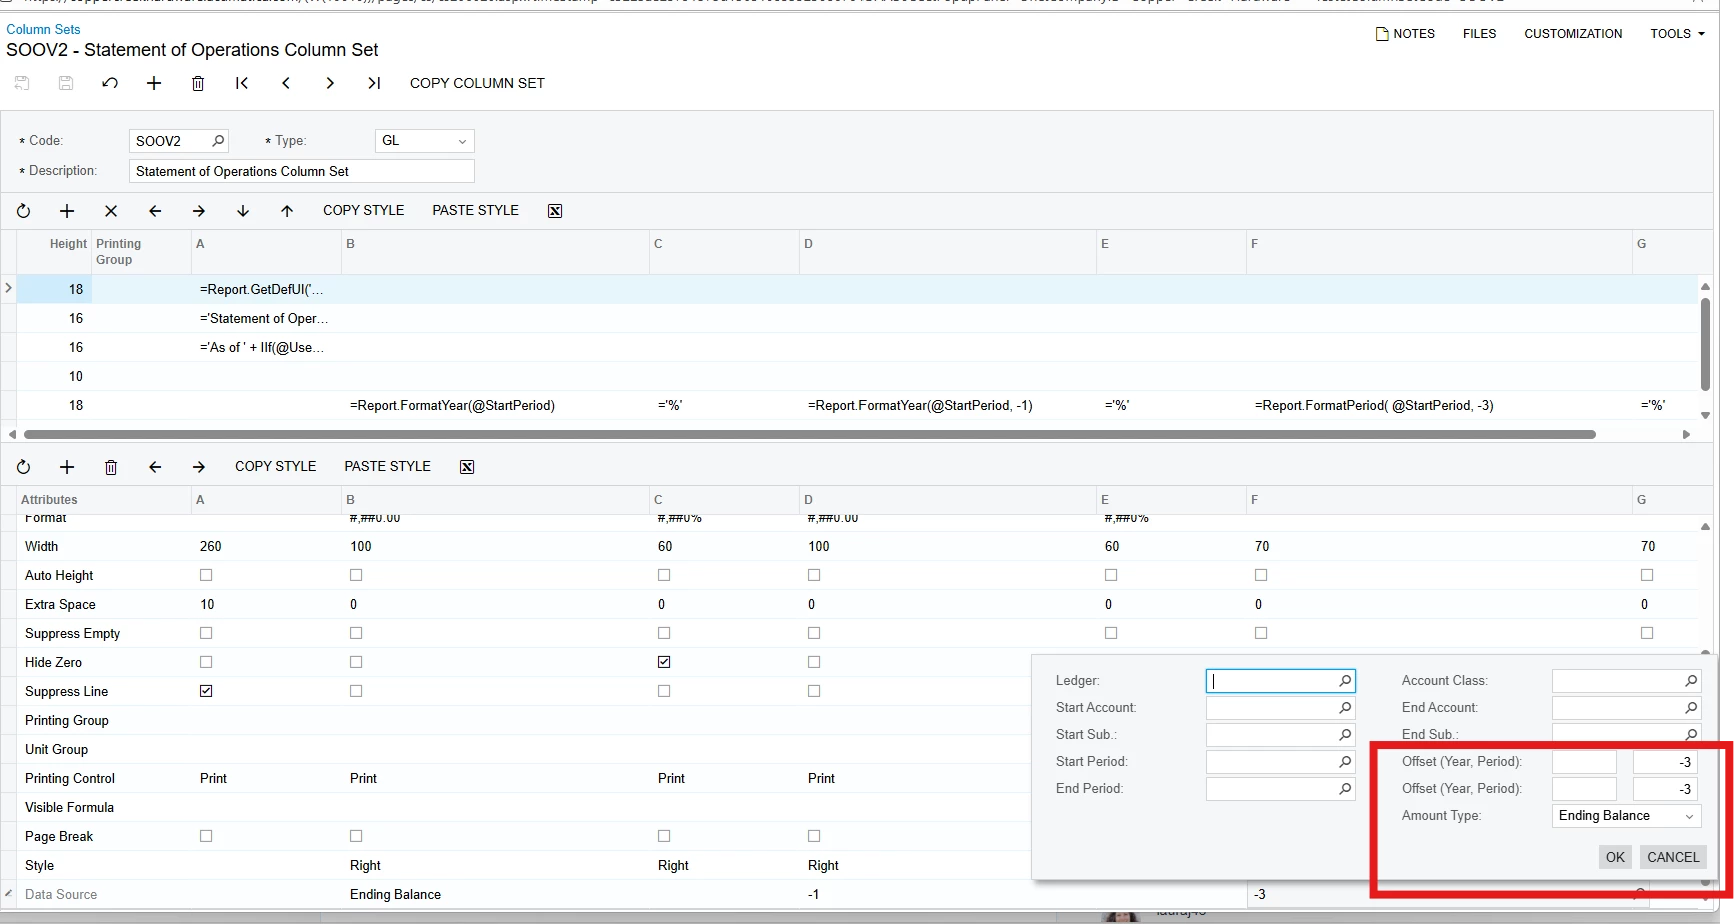Remove the row using the X icon in the header grid toolbar
1734x924 pixels.
[111, 211]
